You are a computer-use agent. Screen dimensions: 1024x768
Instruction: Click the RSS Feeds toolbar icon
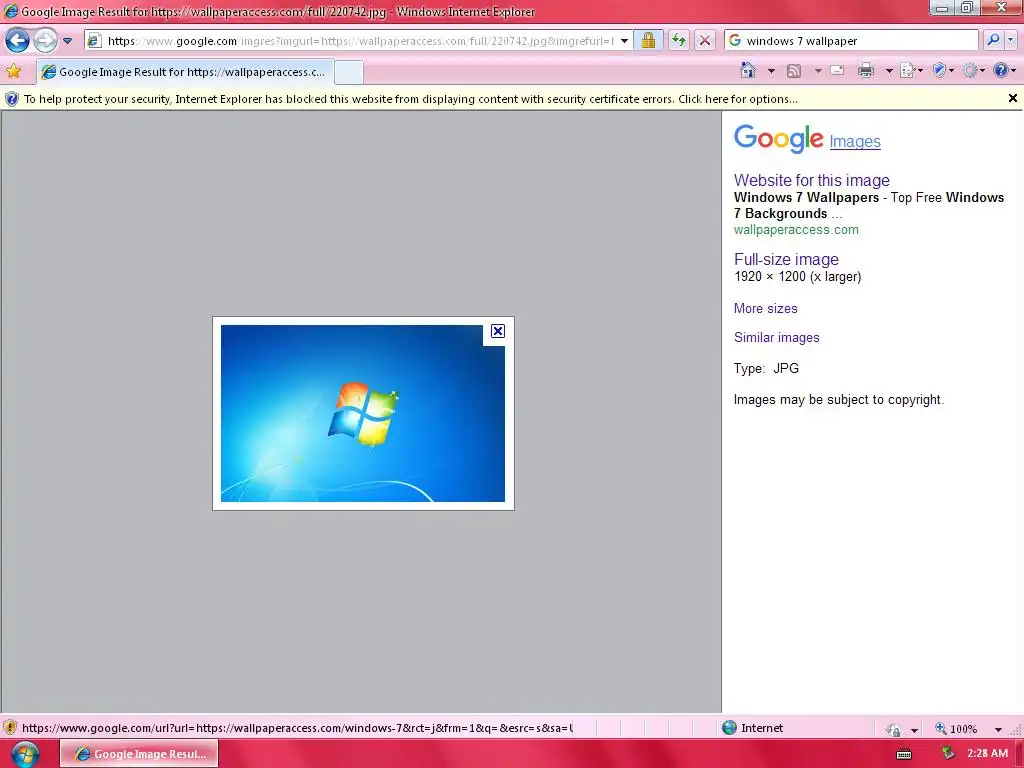click(794, 71)
